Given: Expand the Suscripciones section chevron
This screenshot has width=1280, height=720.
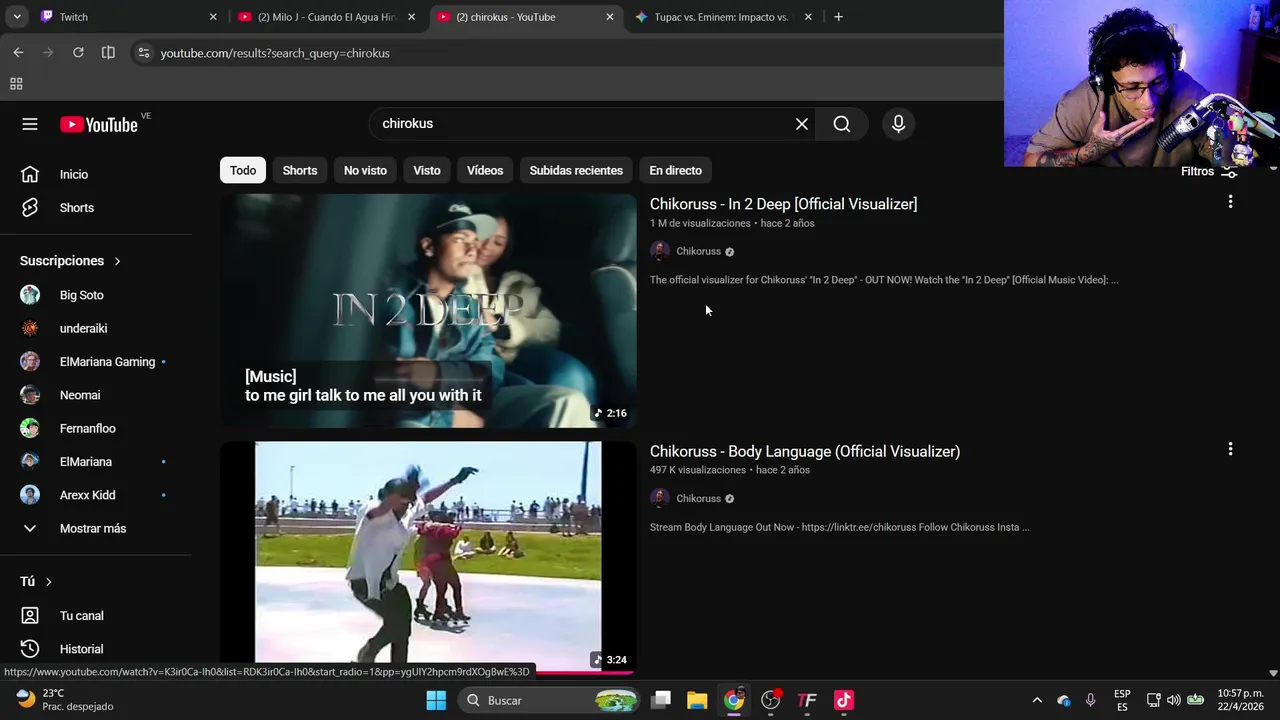Looking at the screenshot, I should click(117, 261).
